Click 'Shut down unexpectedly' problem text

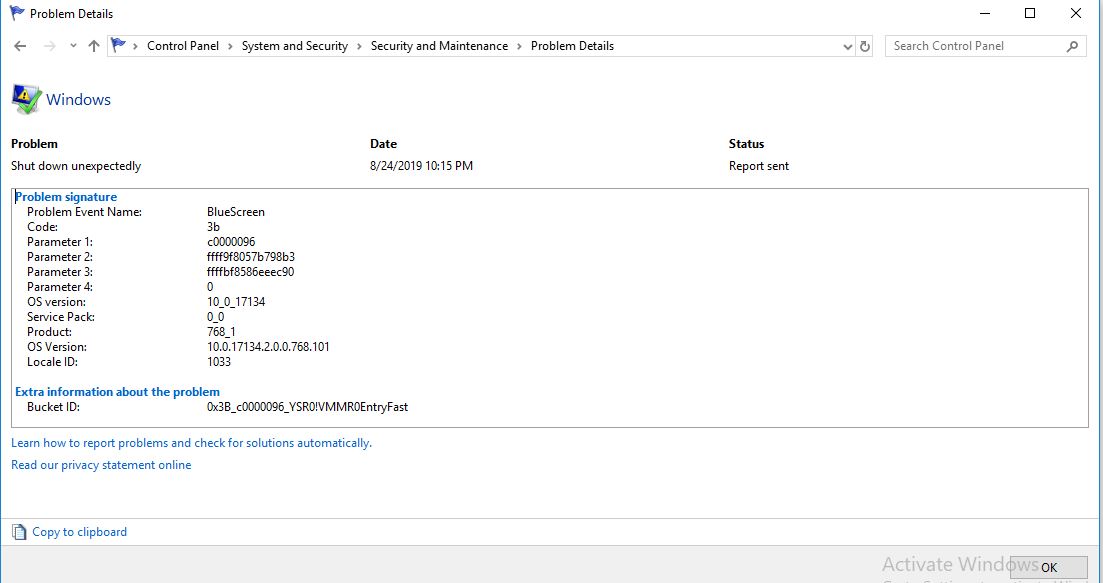[x=76, y=166]
